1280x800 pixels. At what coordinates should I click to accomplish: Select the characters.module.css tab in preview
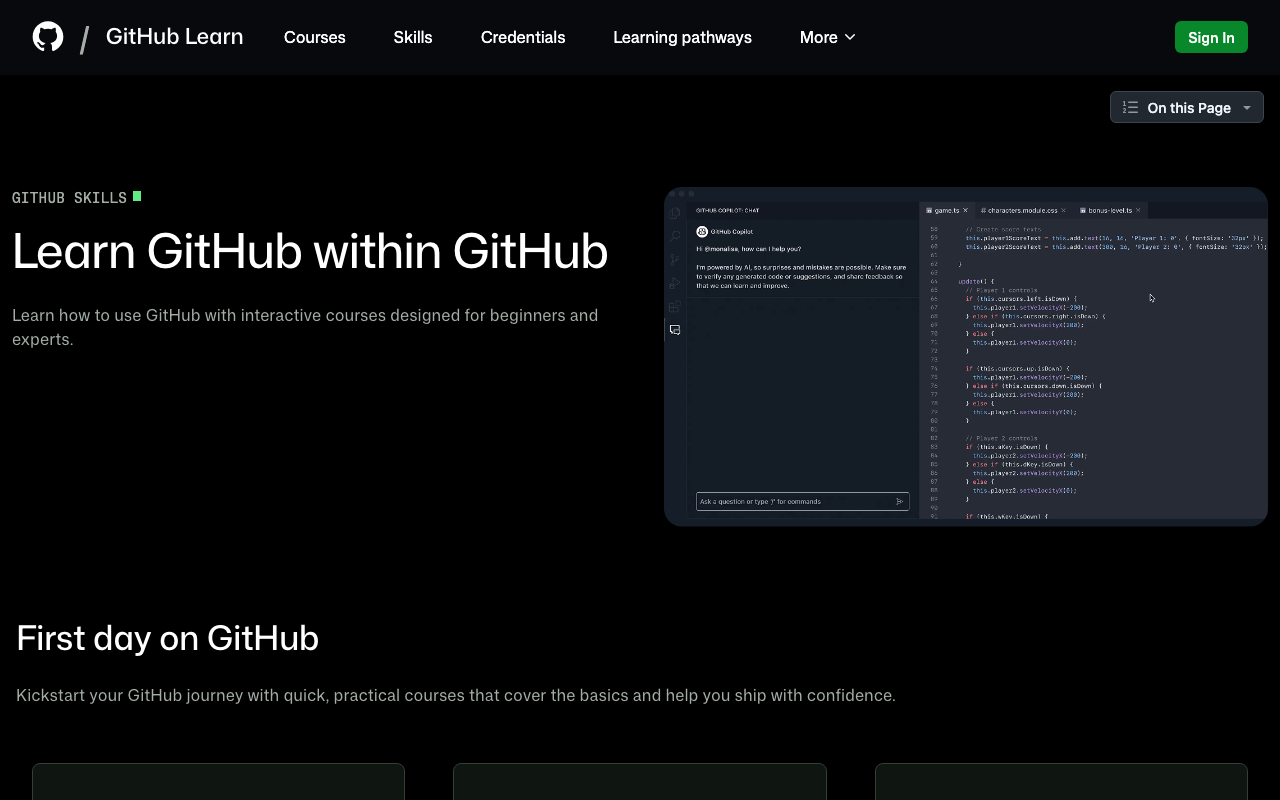pyautogui.click(x=1023, y=210)
